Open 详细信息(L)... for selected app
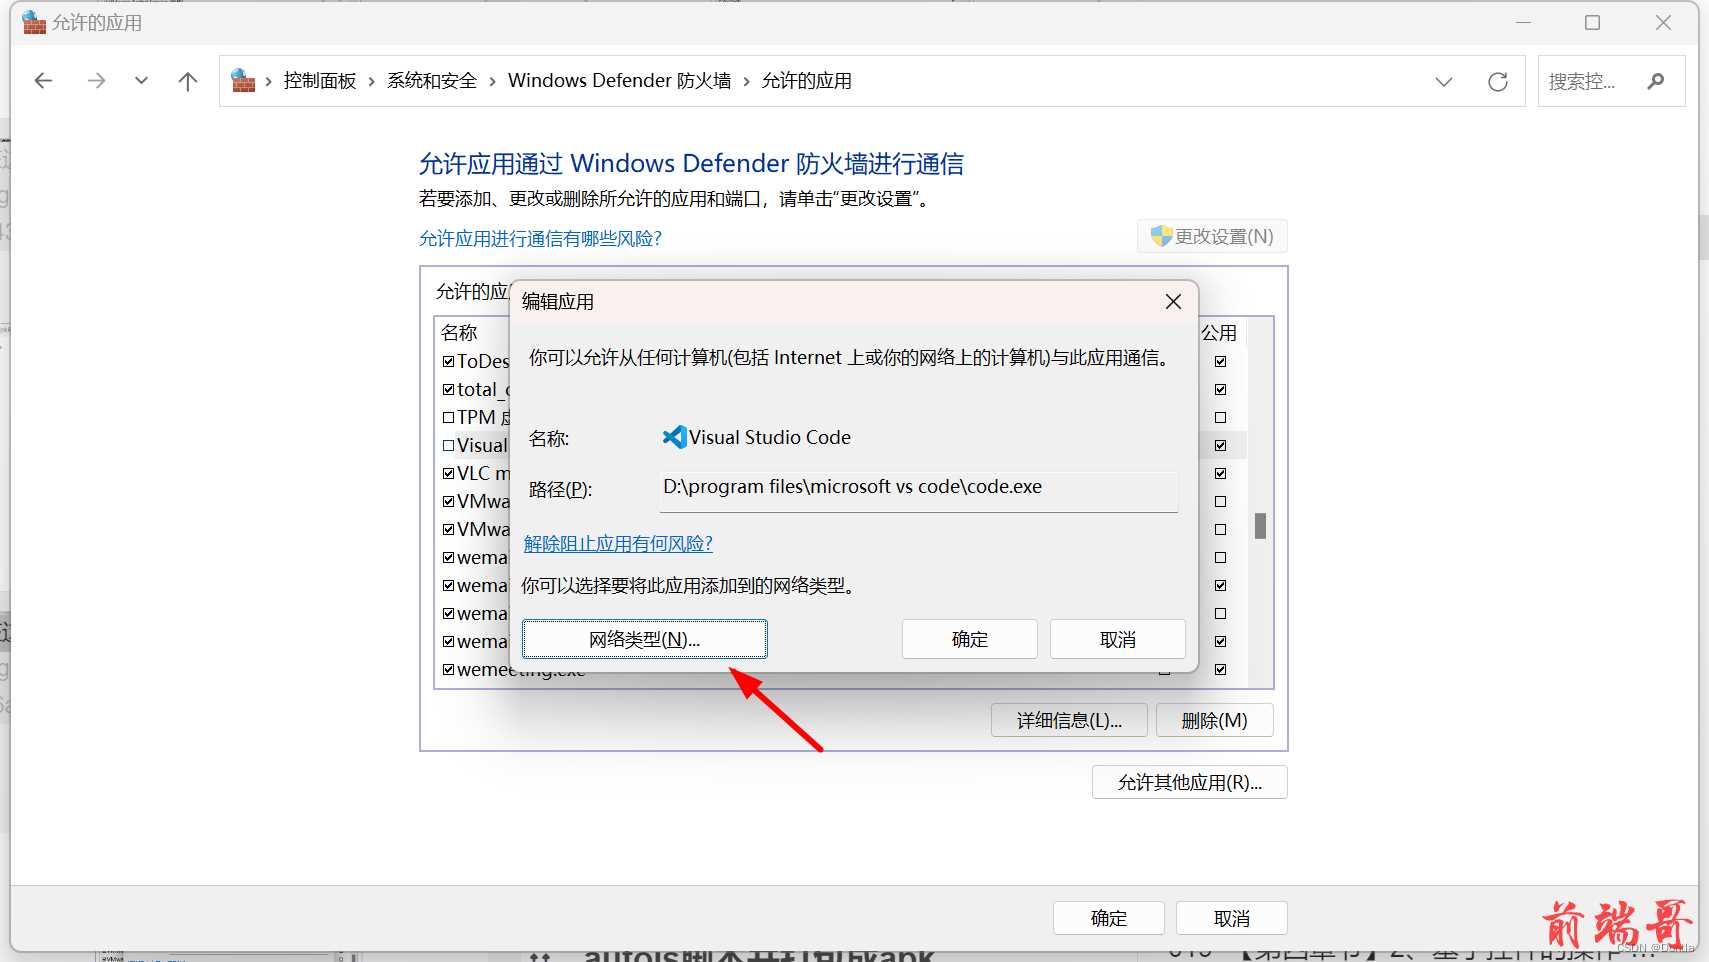This screenshot has height=962, width=1709. click(x=1069, y=720)
